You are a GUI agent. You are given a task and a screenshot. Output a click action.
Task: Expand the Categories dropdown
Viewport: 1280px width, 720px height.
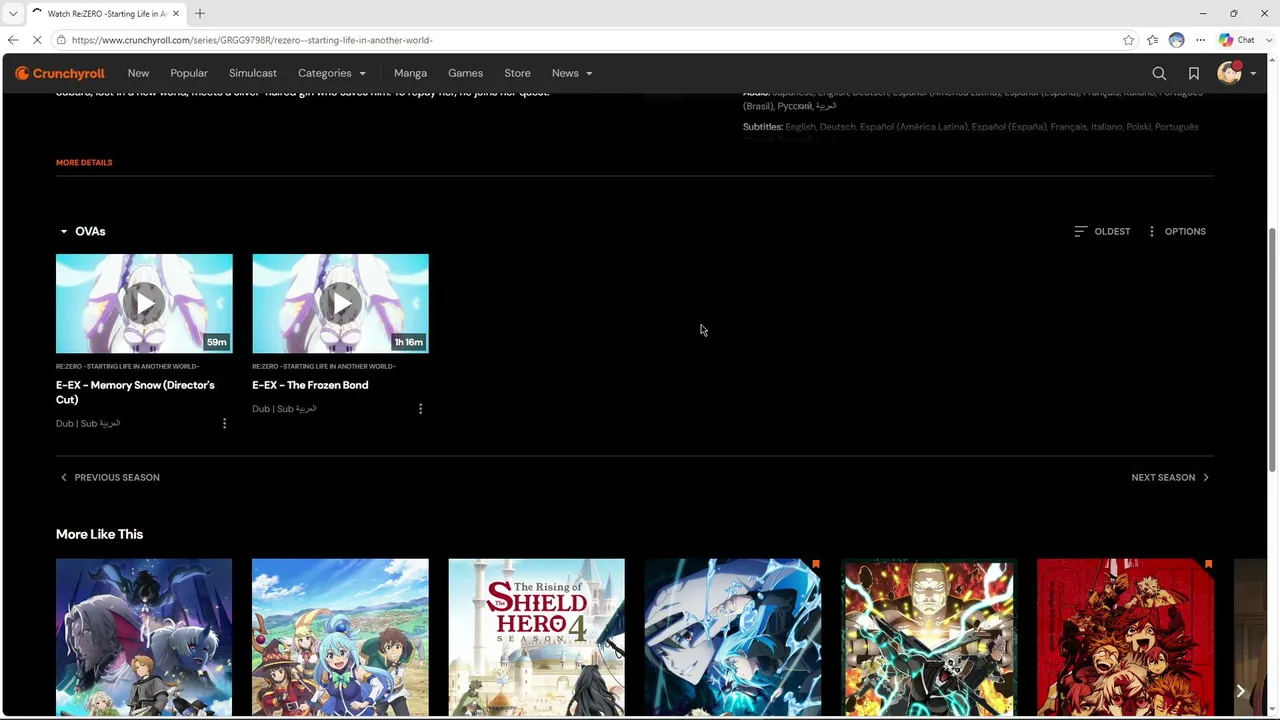(332, 73)
